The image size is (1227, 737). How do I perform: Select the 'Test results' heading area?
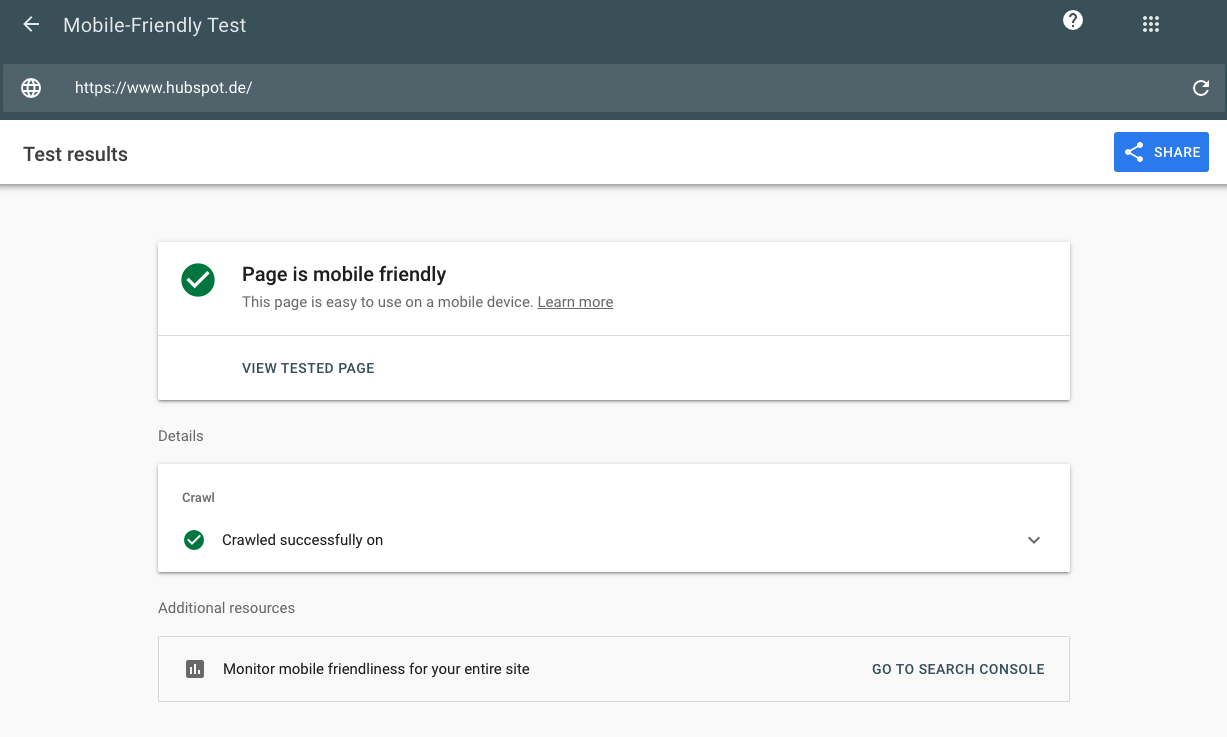tap(75, 154)
